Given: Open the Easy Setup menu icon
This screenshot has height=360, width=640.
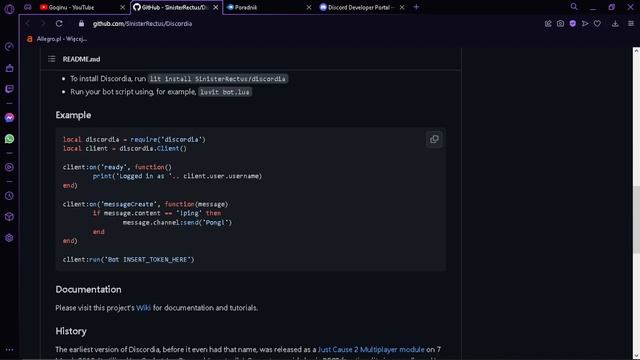Looking at the screenshot, I should pyautogui.click(x=631, y=24).
